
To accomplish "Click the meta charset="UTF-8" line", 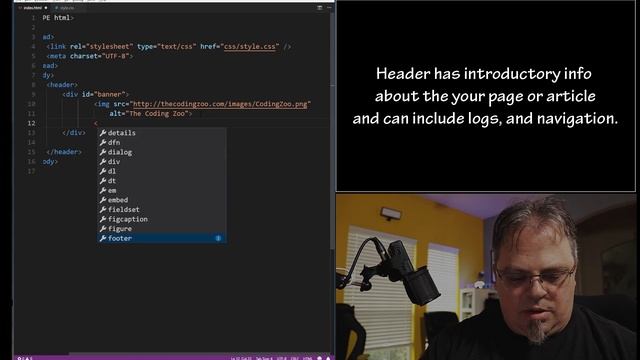I will point(90,56).
